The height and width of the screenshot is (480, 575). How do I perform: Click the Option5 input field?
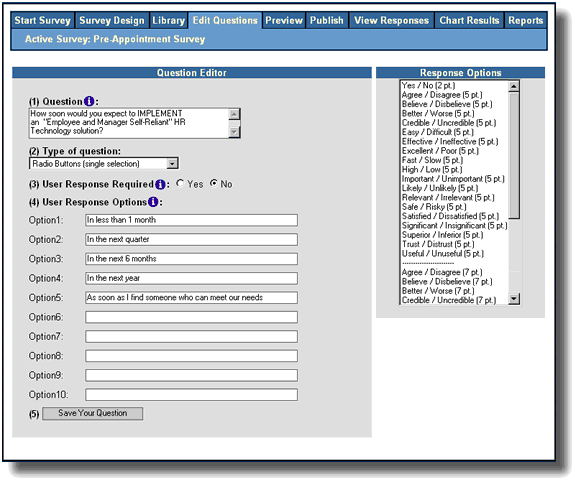click(x=191, y=298)
